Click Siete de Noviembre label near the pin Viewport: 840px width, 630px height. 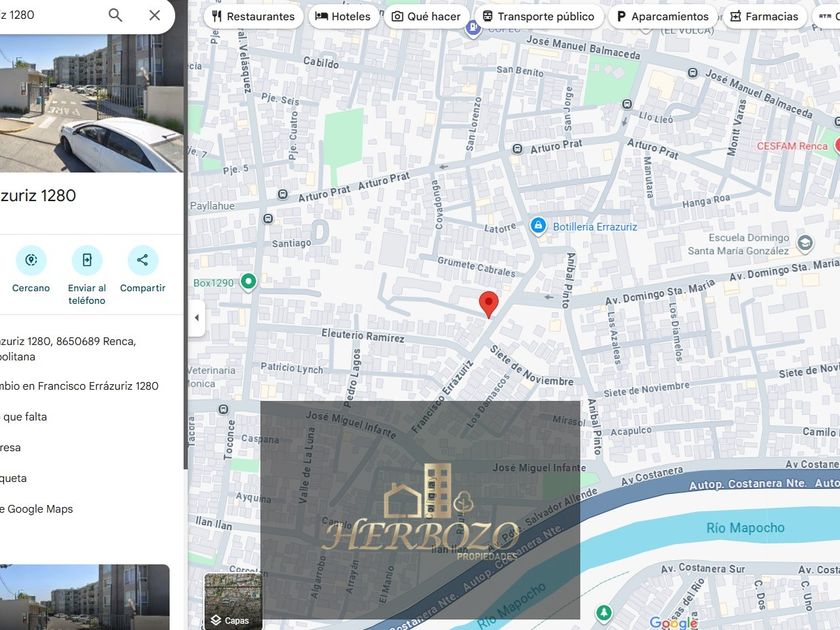[x=531, y=365]
